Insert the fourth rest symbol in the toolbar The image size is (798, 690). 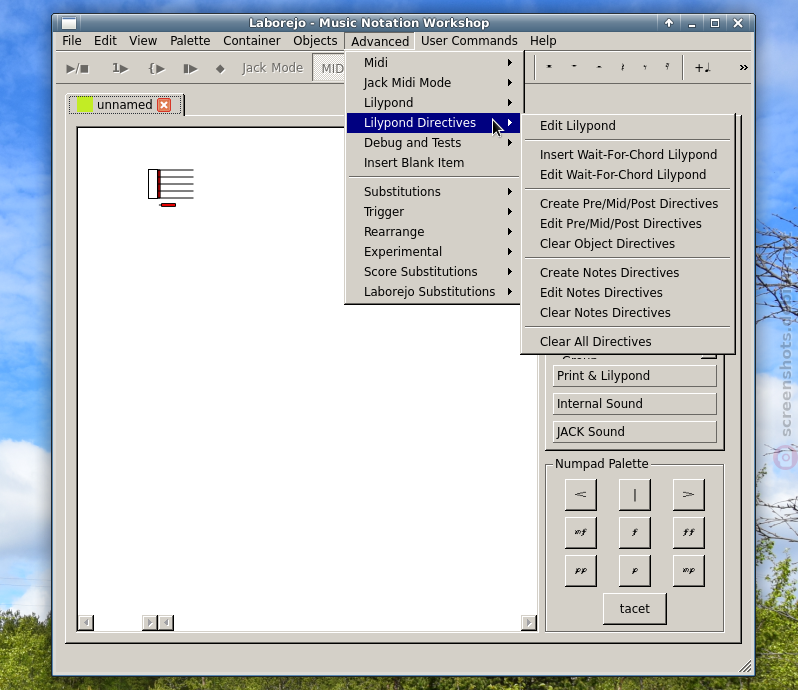pyautogui.click(x=622, y=67)
